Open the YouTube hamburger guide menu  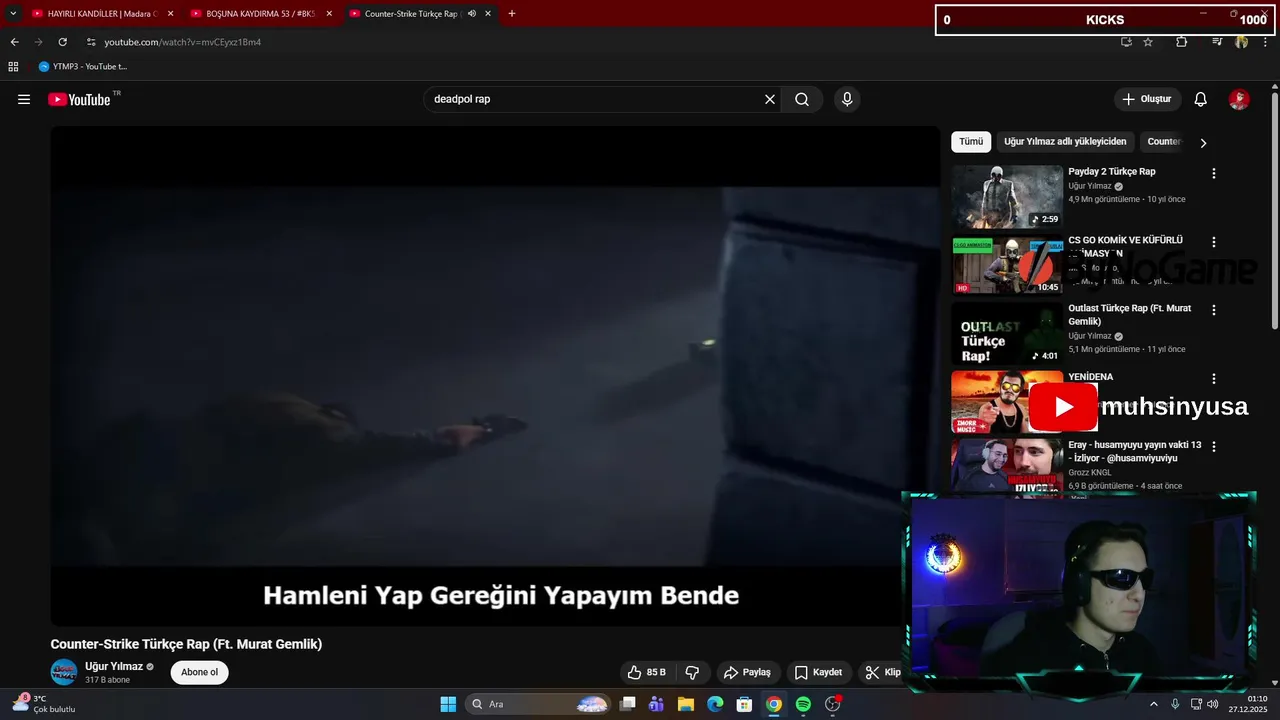click(x=24, y=99)
